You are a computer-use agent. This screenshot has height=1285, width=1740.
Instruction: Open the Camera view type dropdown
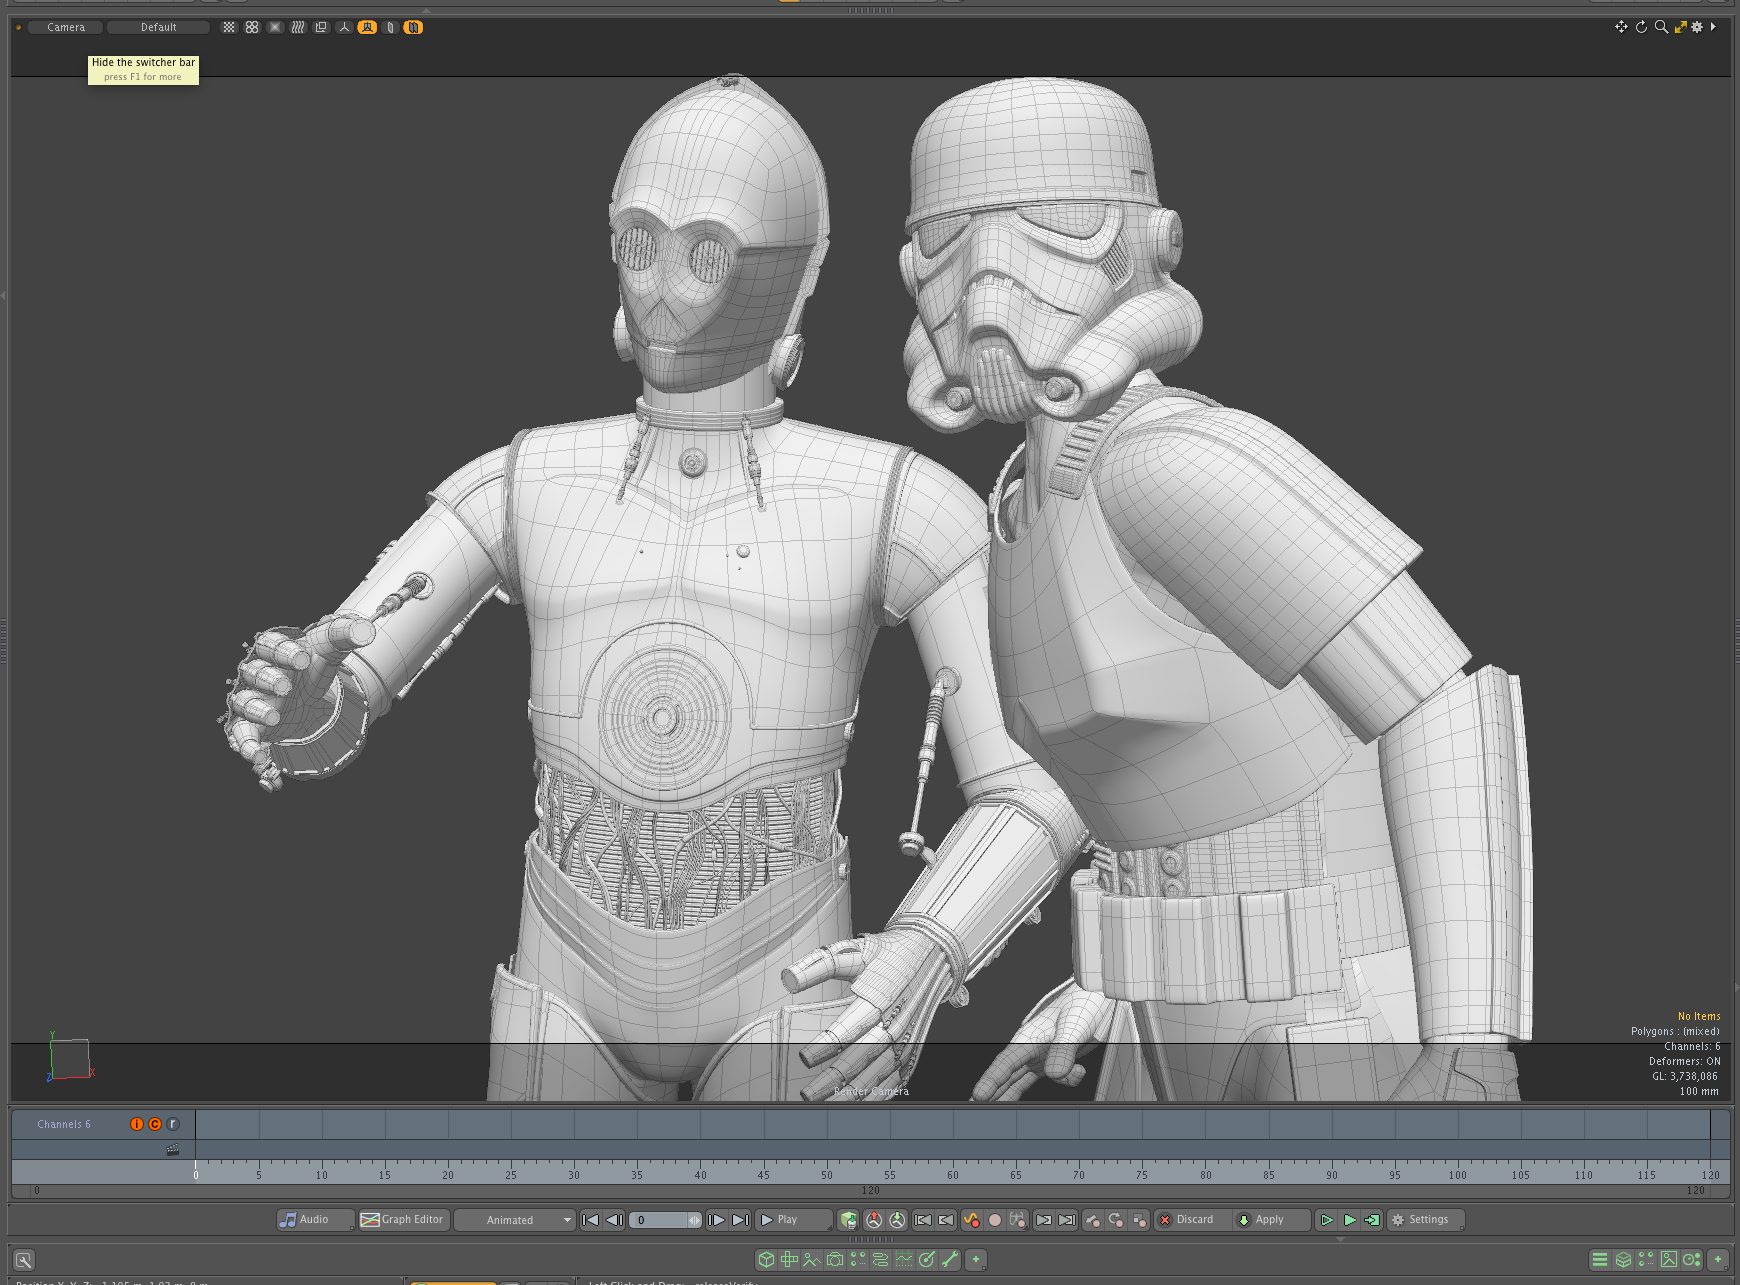66,27
